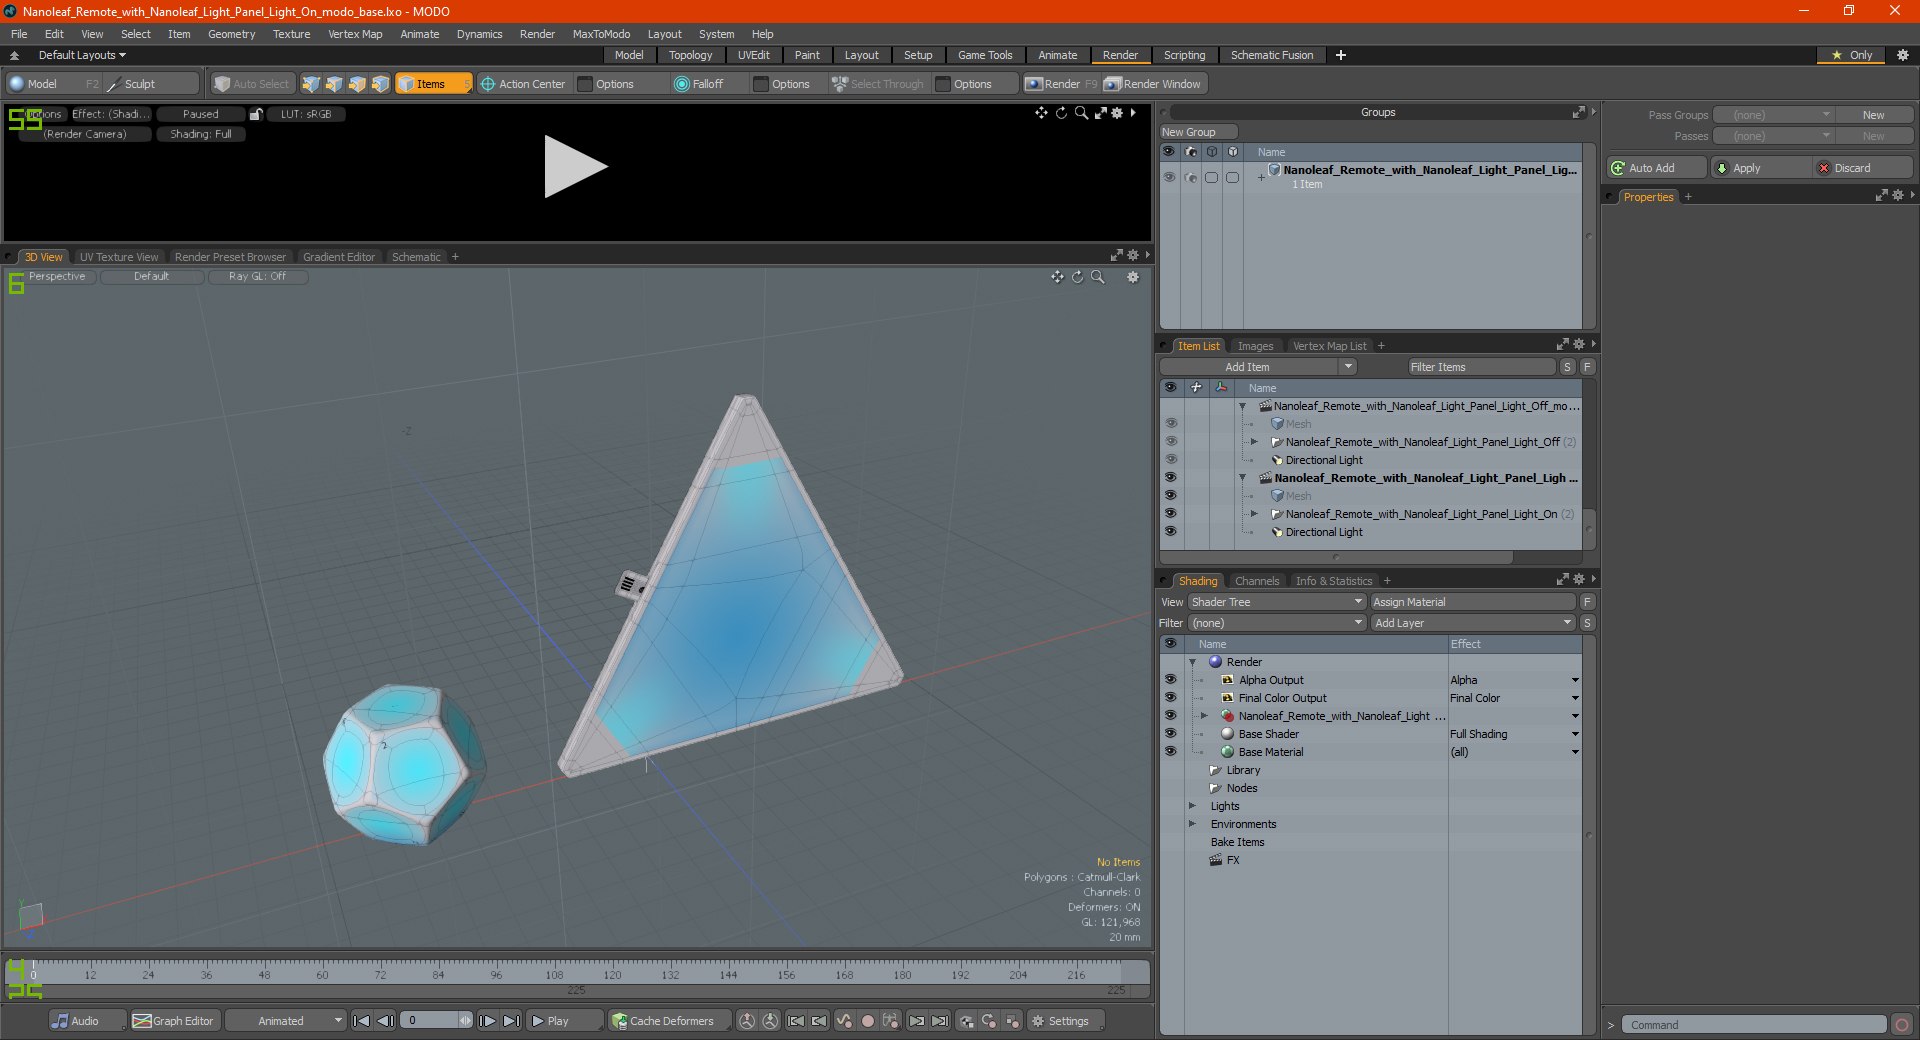Click the Auto Add button
Image resolution: width=1920 pixels, height=1040 pixels.
[1657, 168]
